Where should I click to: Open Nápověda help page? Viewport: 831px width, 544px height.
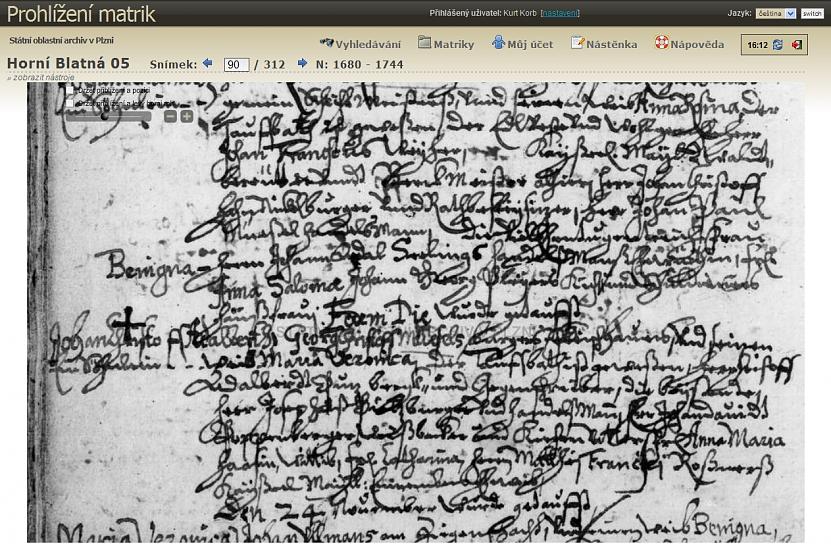[x=689, y=44]
